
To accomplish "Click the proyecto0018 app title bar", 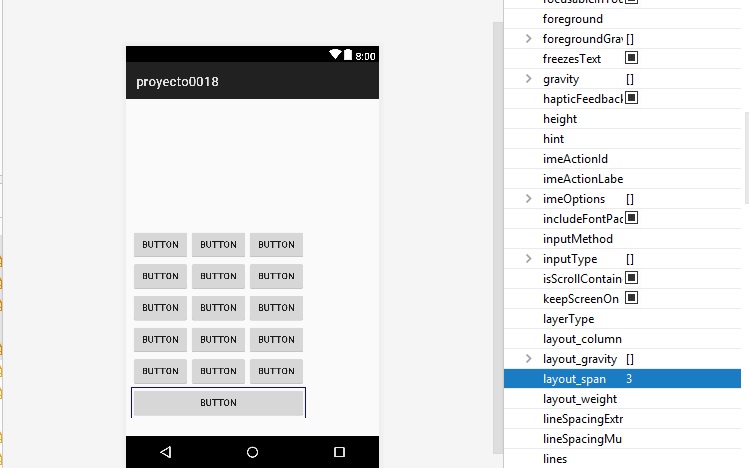I will tap(252, 82).
